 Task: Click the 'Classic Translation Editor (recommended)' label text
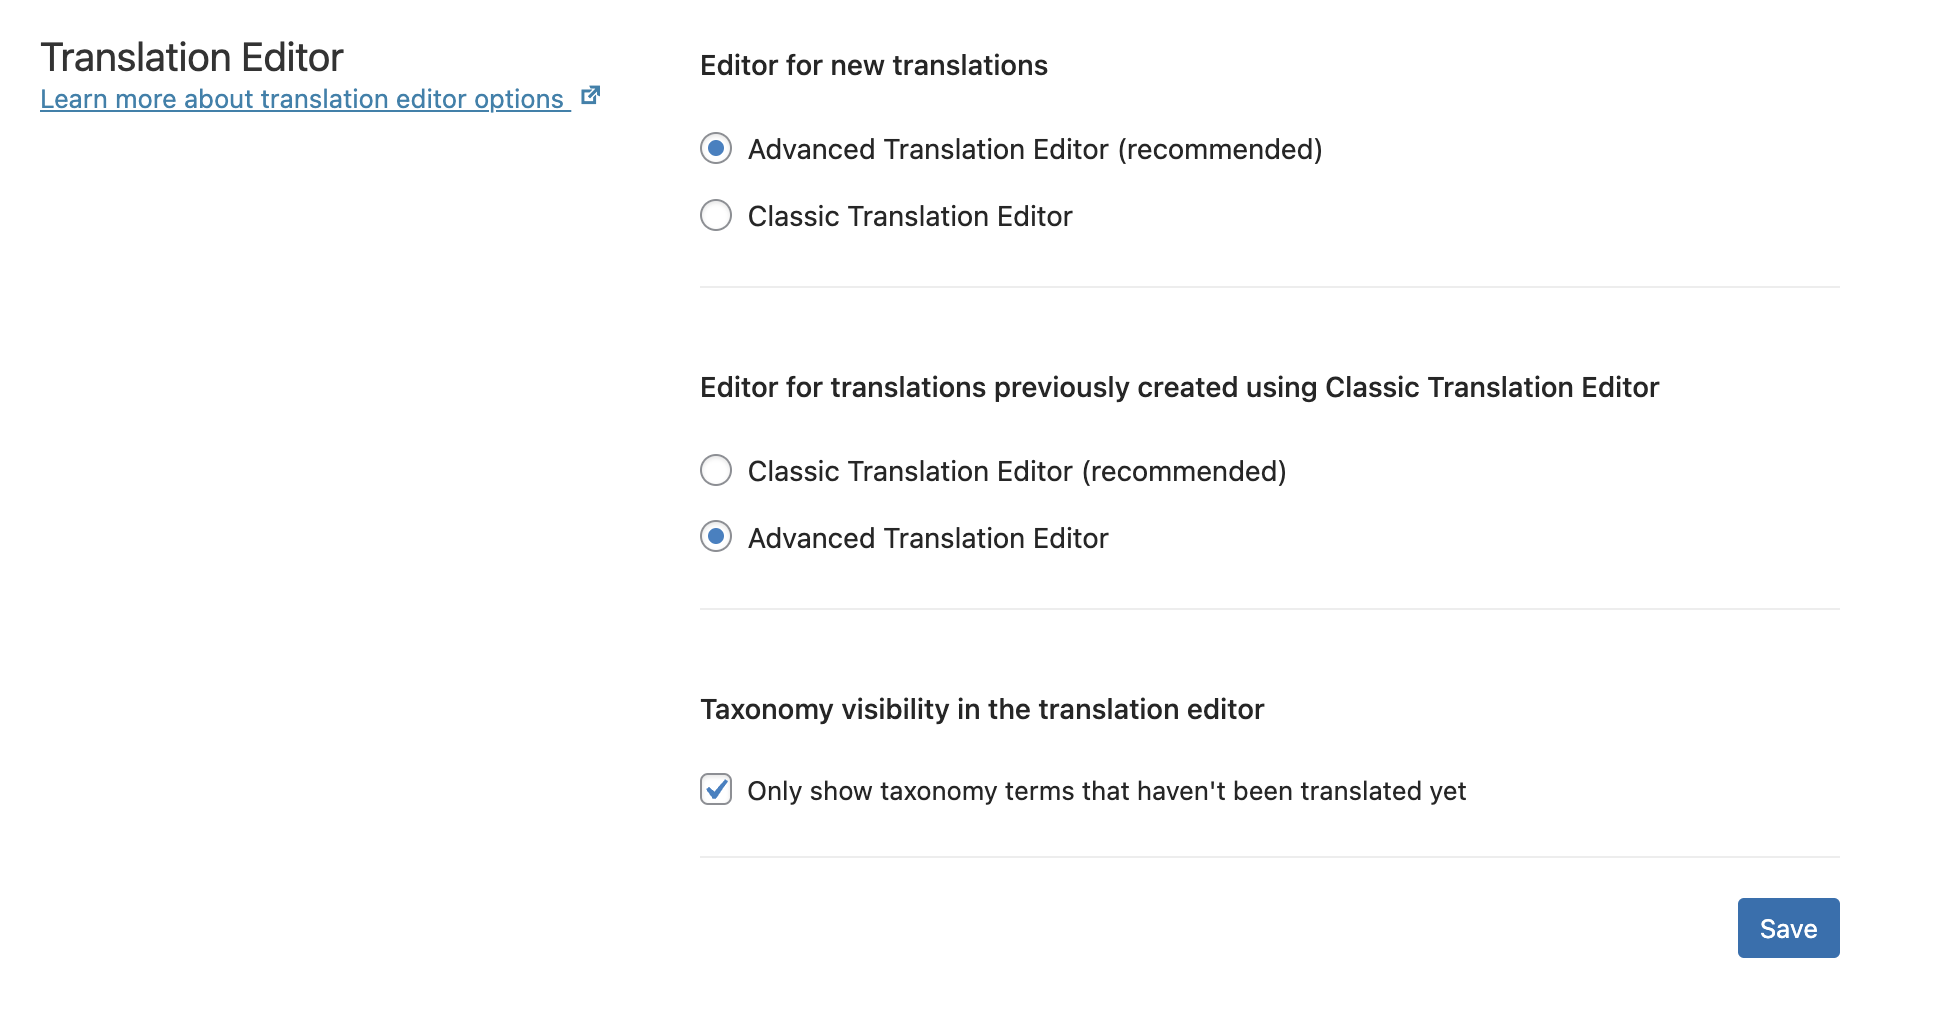[x=1017, y=472]
